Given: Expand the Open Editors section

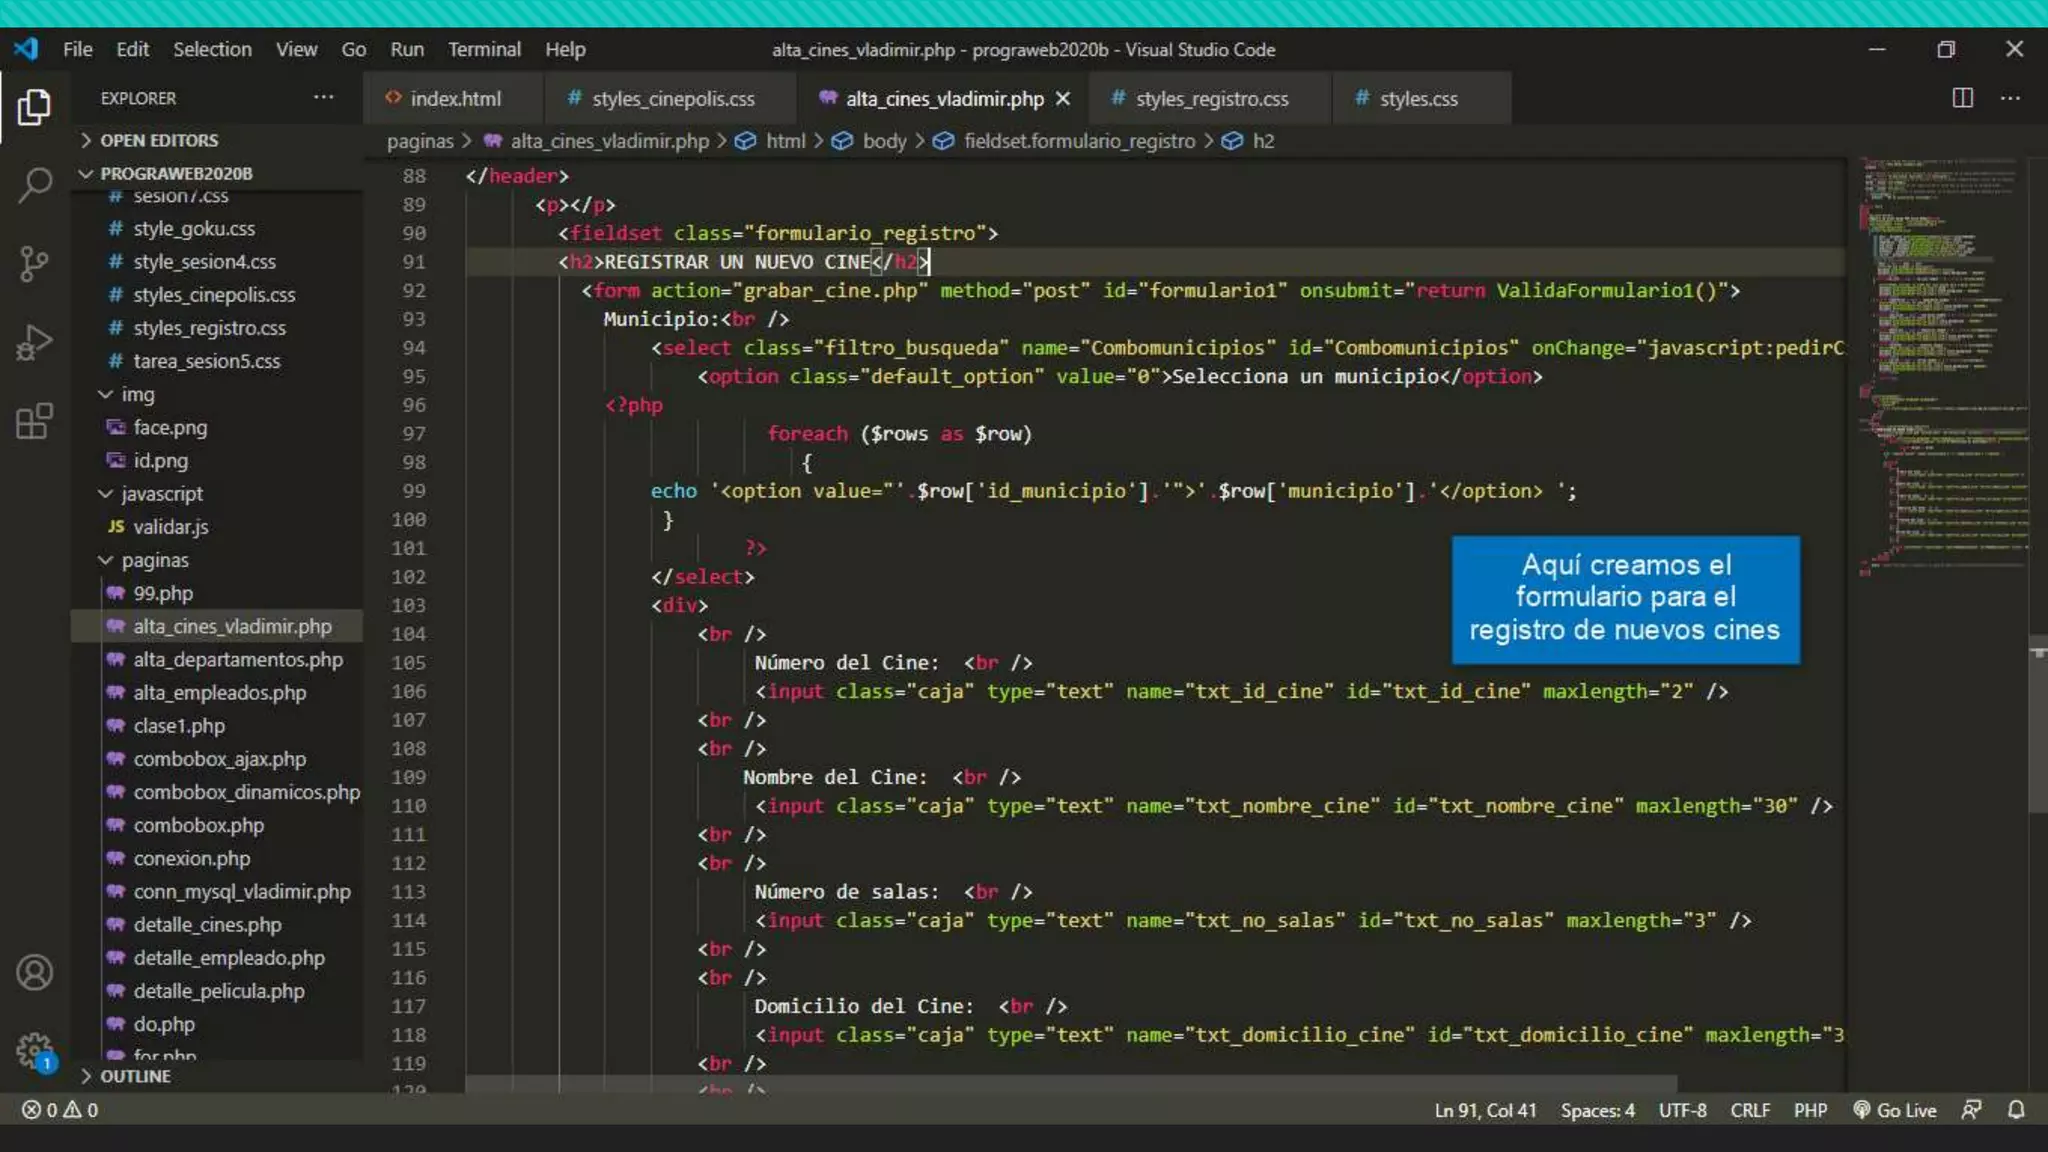Looking at the screenshot, I should pyautogui.click(x=158, y=140).
